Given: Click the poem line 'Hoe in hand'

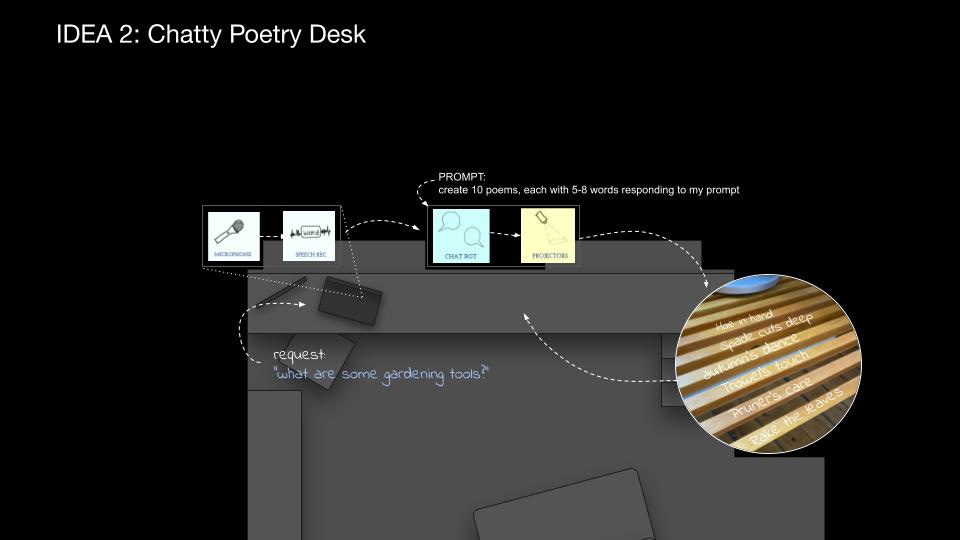Looking at the screenshot, I should [x=744, y=320].
